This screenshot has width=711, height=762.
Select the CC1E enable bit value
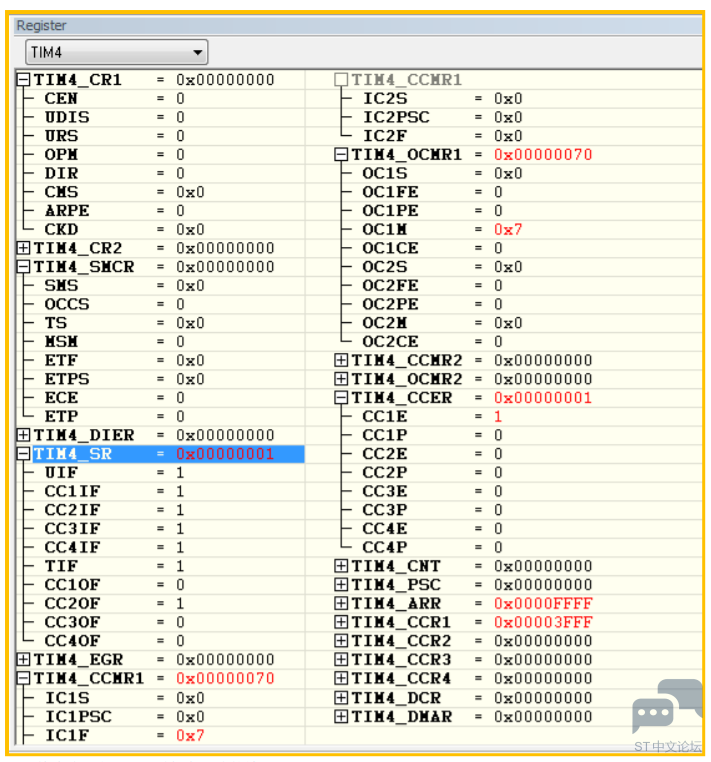coord(498,416)
